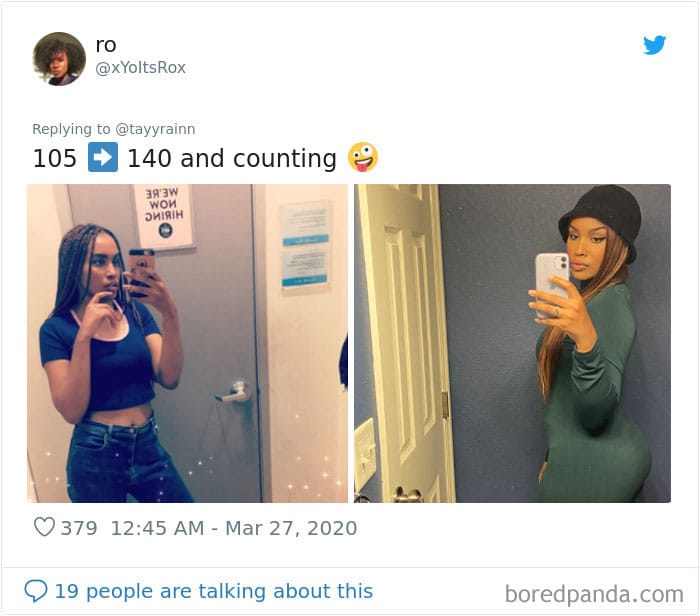
Task: Click the 379 likes count
Action: tap(79, 528)
